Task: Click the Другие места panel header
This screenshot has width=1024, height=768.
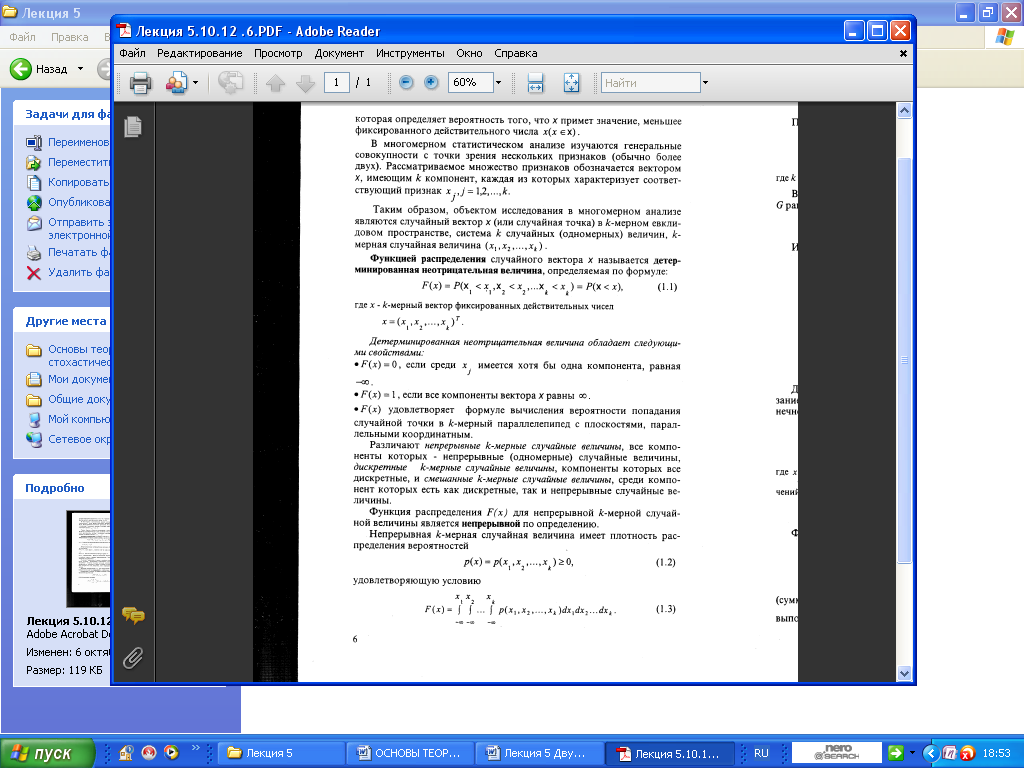Action: click(62, 321)
